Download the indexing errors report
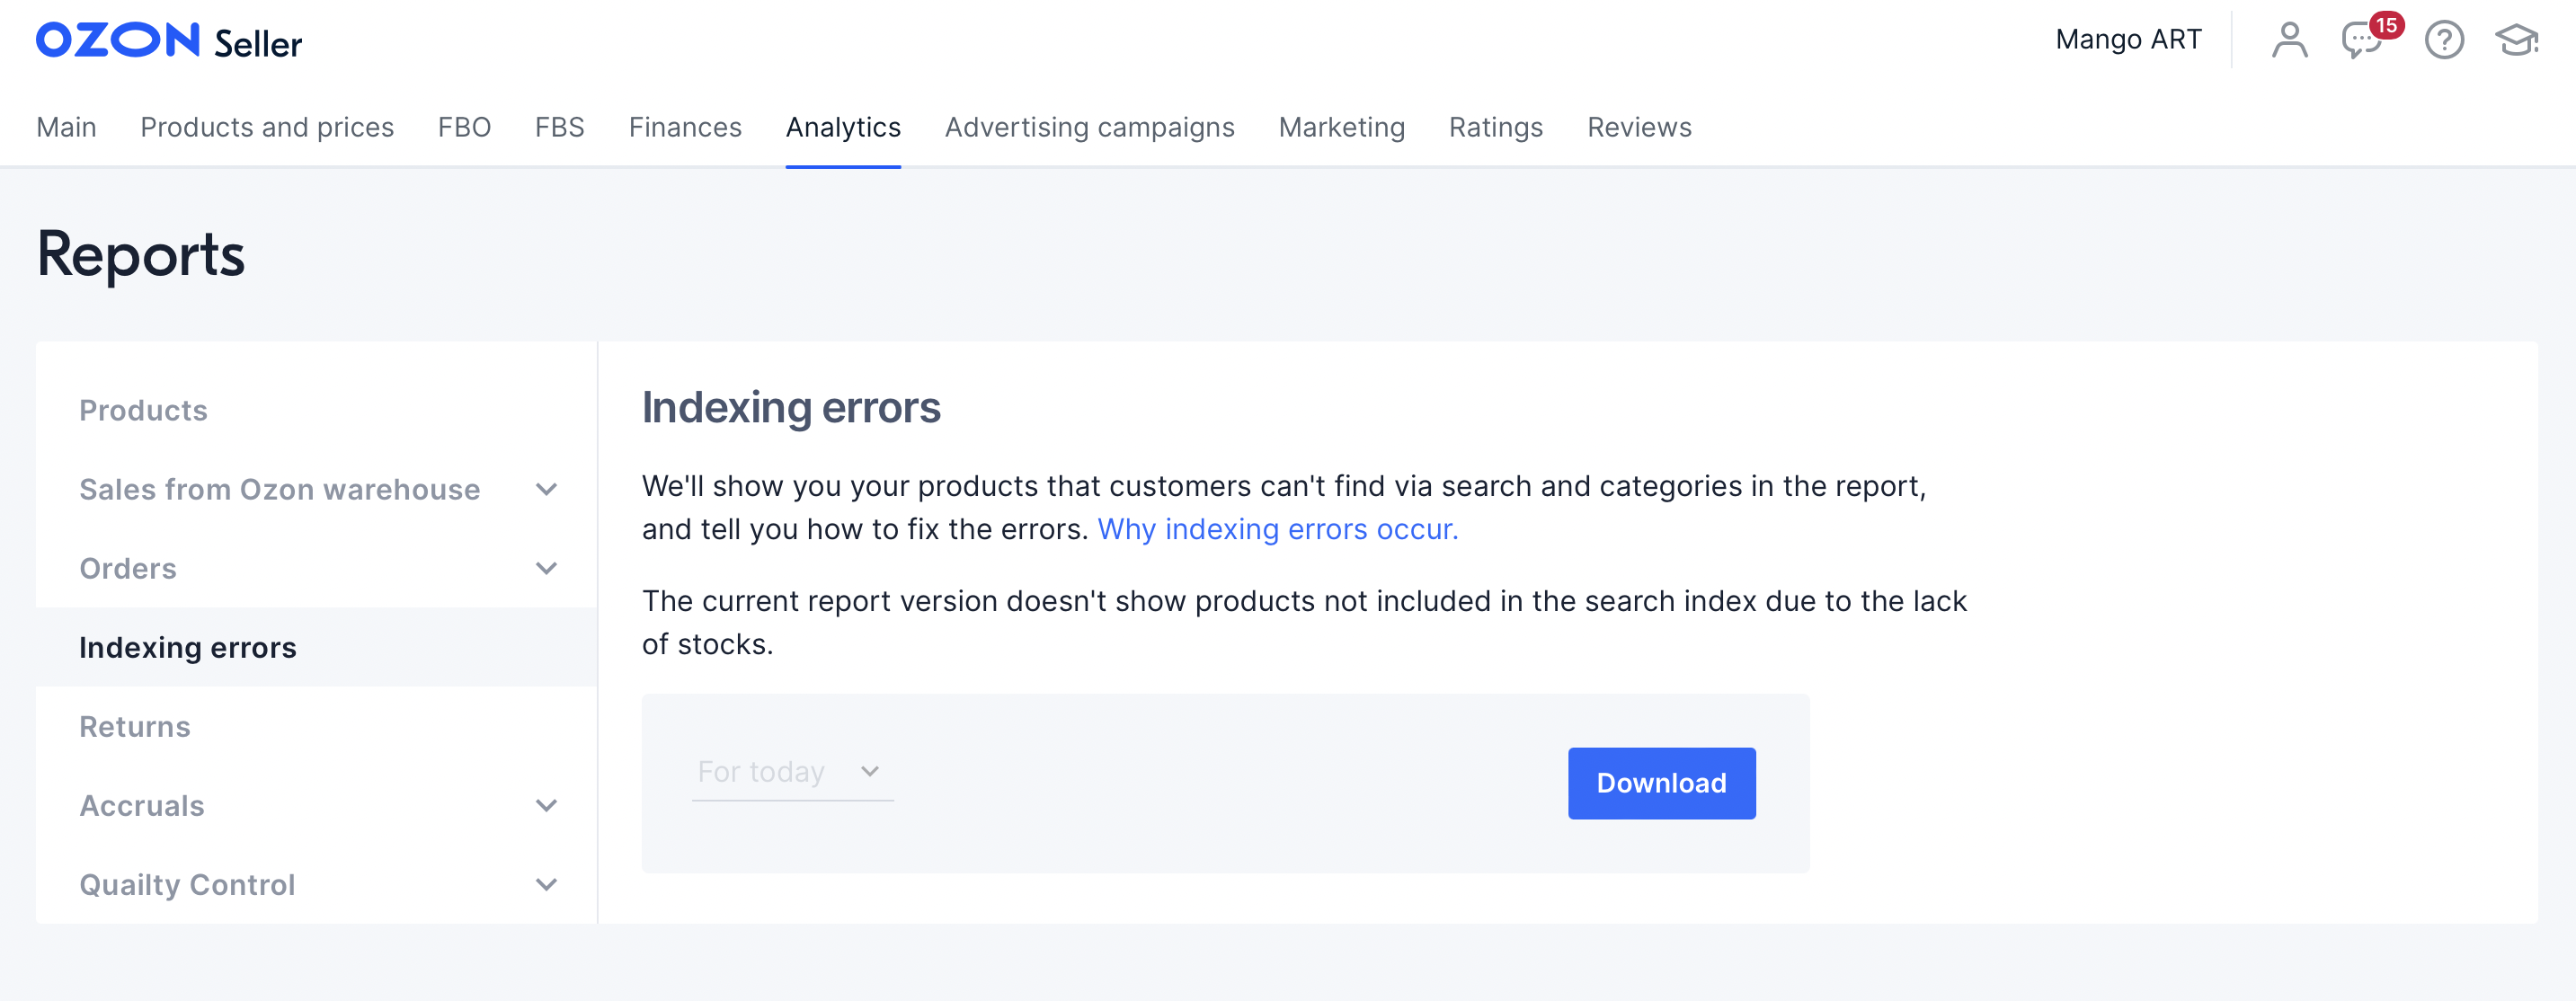The image size is (2576, 1001). (x=1661, y=783)
